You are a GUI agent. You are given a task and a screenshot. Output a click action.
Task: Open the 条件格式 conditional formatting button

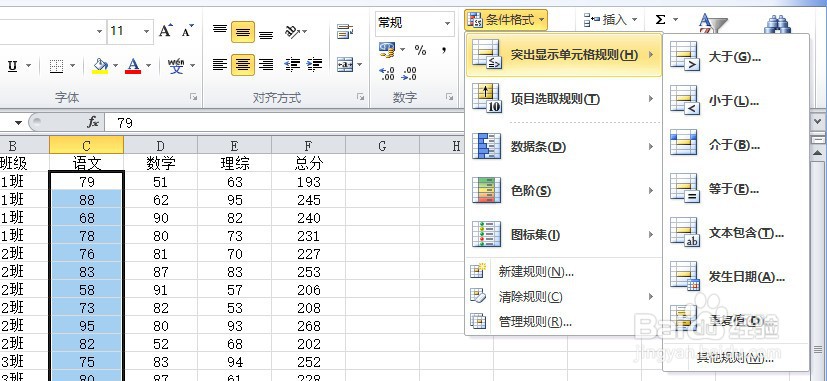pyautogui.click(x=506, y=20)
